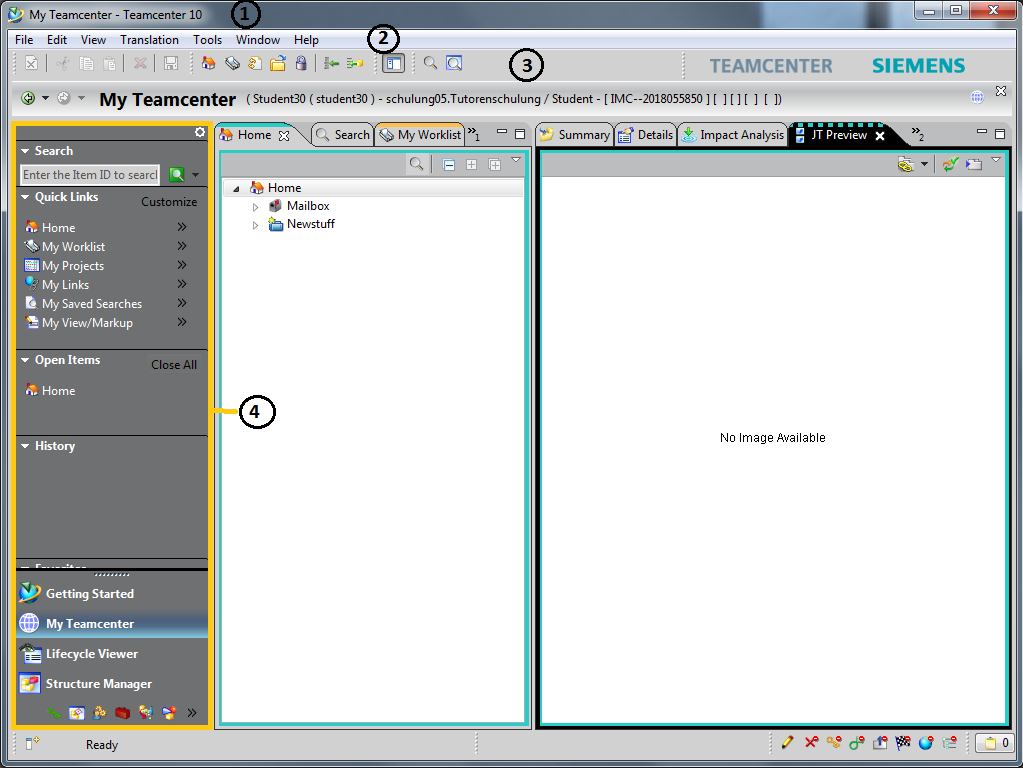Open My Links quick link
This screenshot has height=768, width=1023.
coord(65,284)
